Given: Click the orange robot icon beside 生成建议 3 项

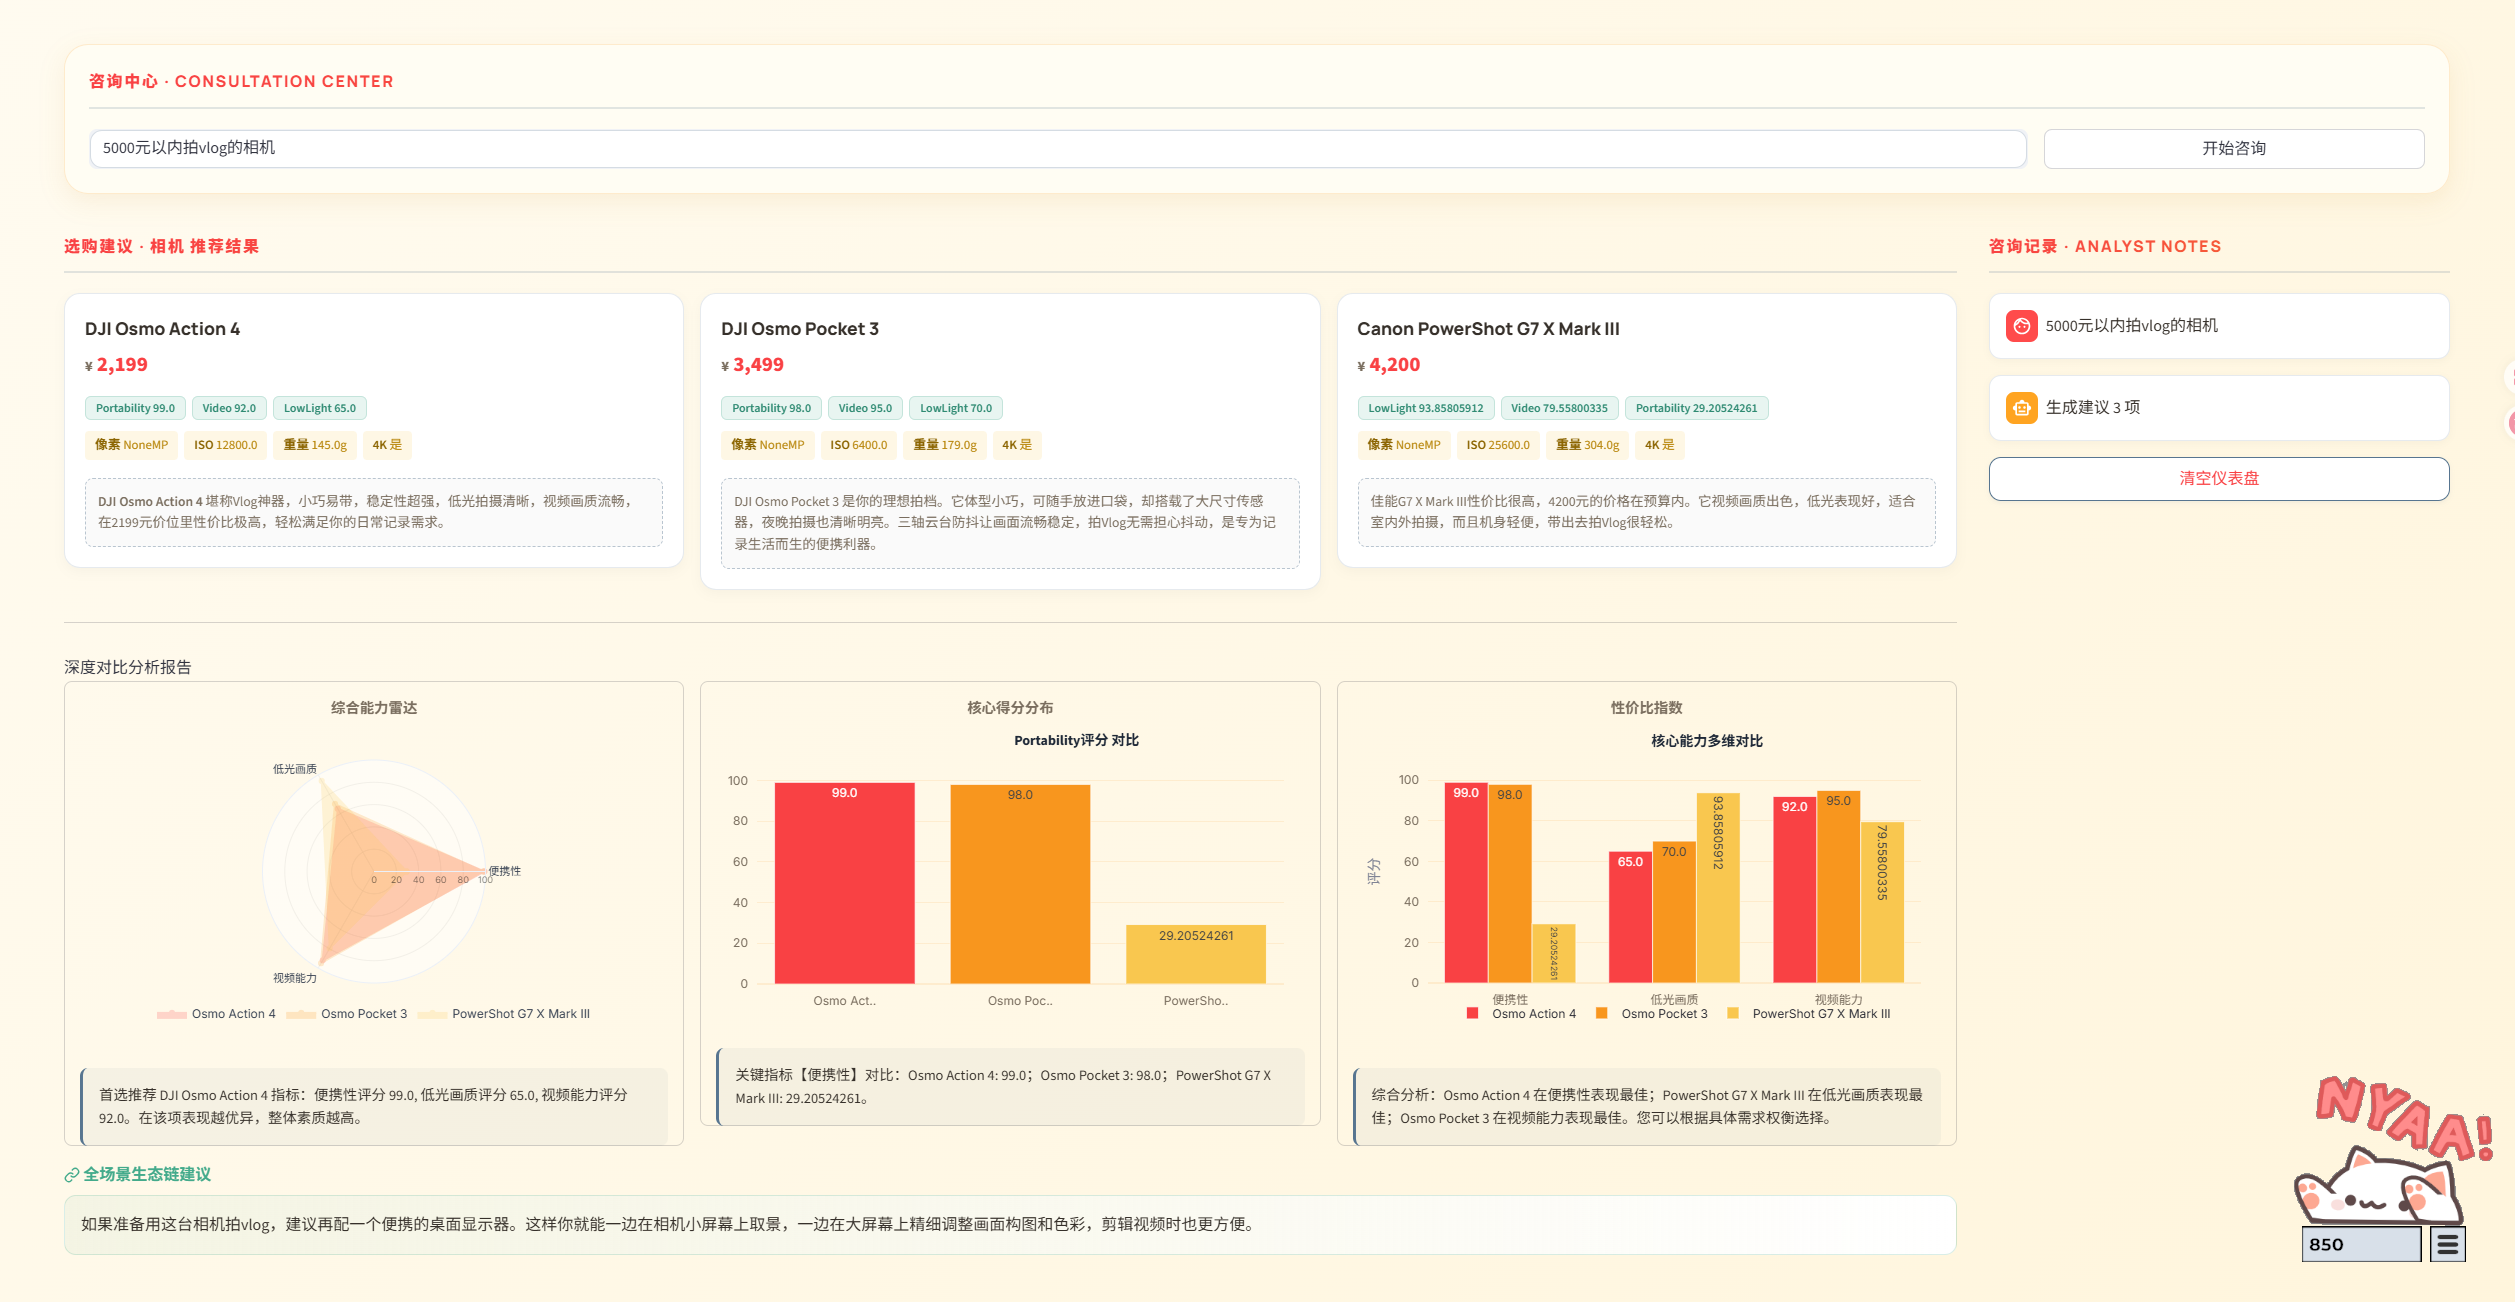Looking at the screenshot, I should (2021, 408).
